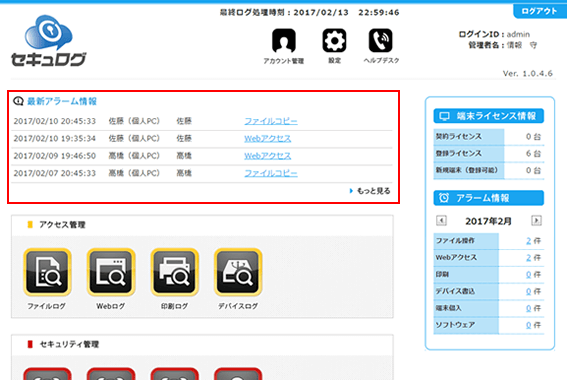
Task: Go to previous month in アラーム情報
Action: click(441, 221)
